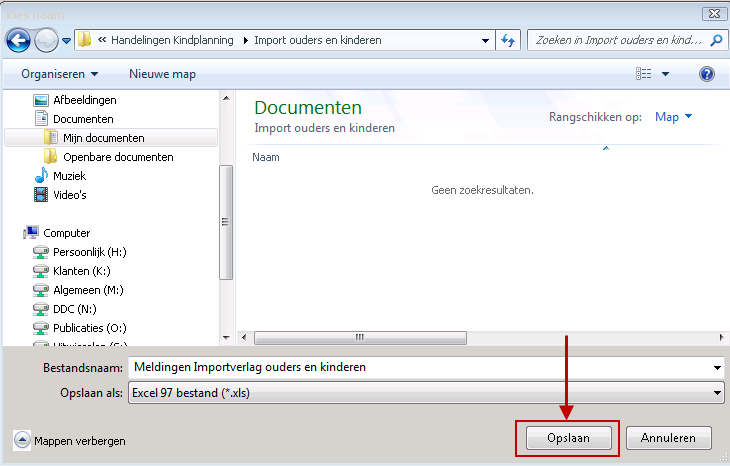Open the Help question mark icon
This screenshot has width=730, height=466.
click(707, 74)
